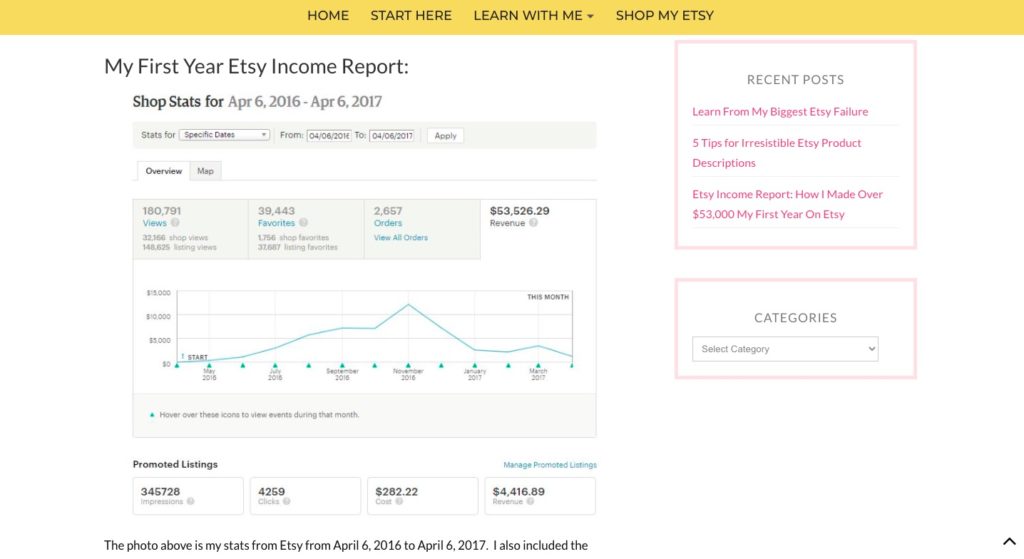Click event marker under May 2016
1024x559 pixels.
point(209,366)
